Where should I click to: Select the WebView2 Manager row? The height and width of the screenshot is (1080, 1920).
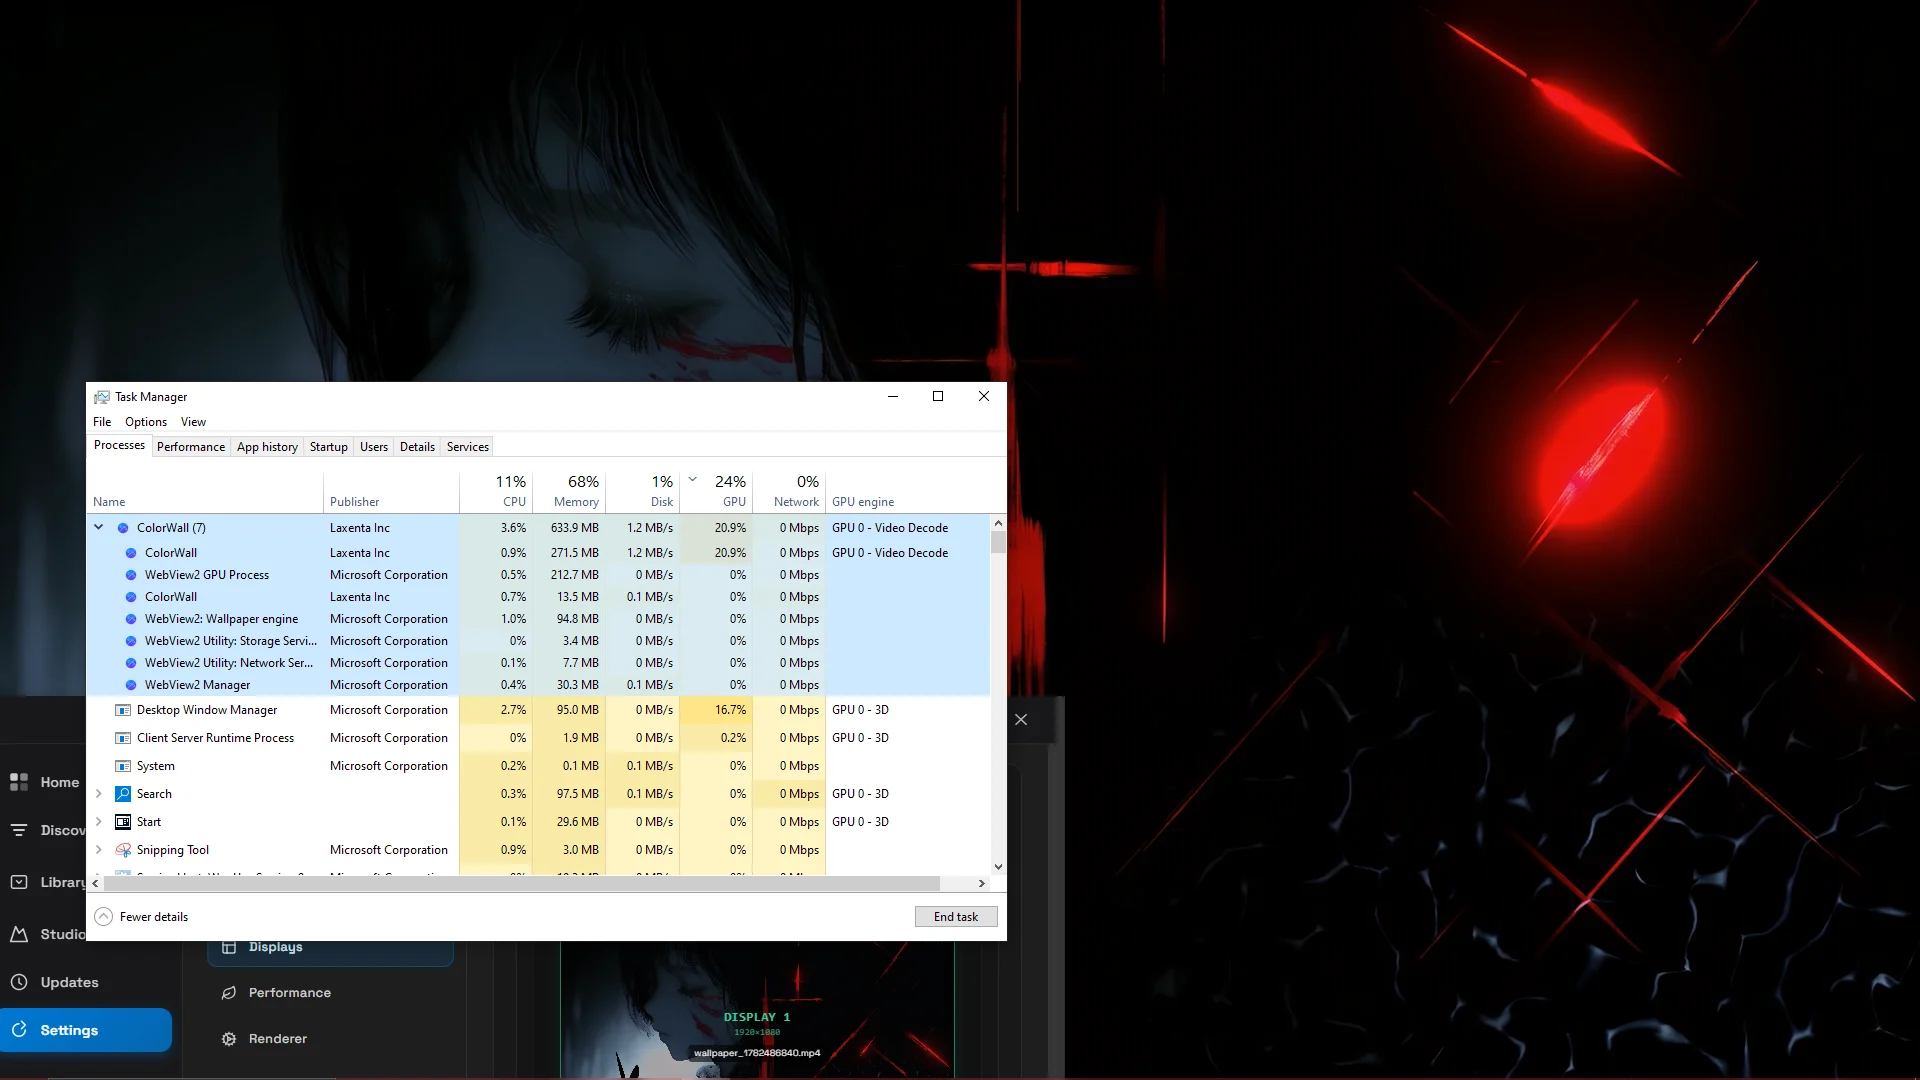pyautogui.click(x=539, y=684)
